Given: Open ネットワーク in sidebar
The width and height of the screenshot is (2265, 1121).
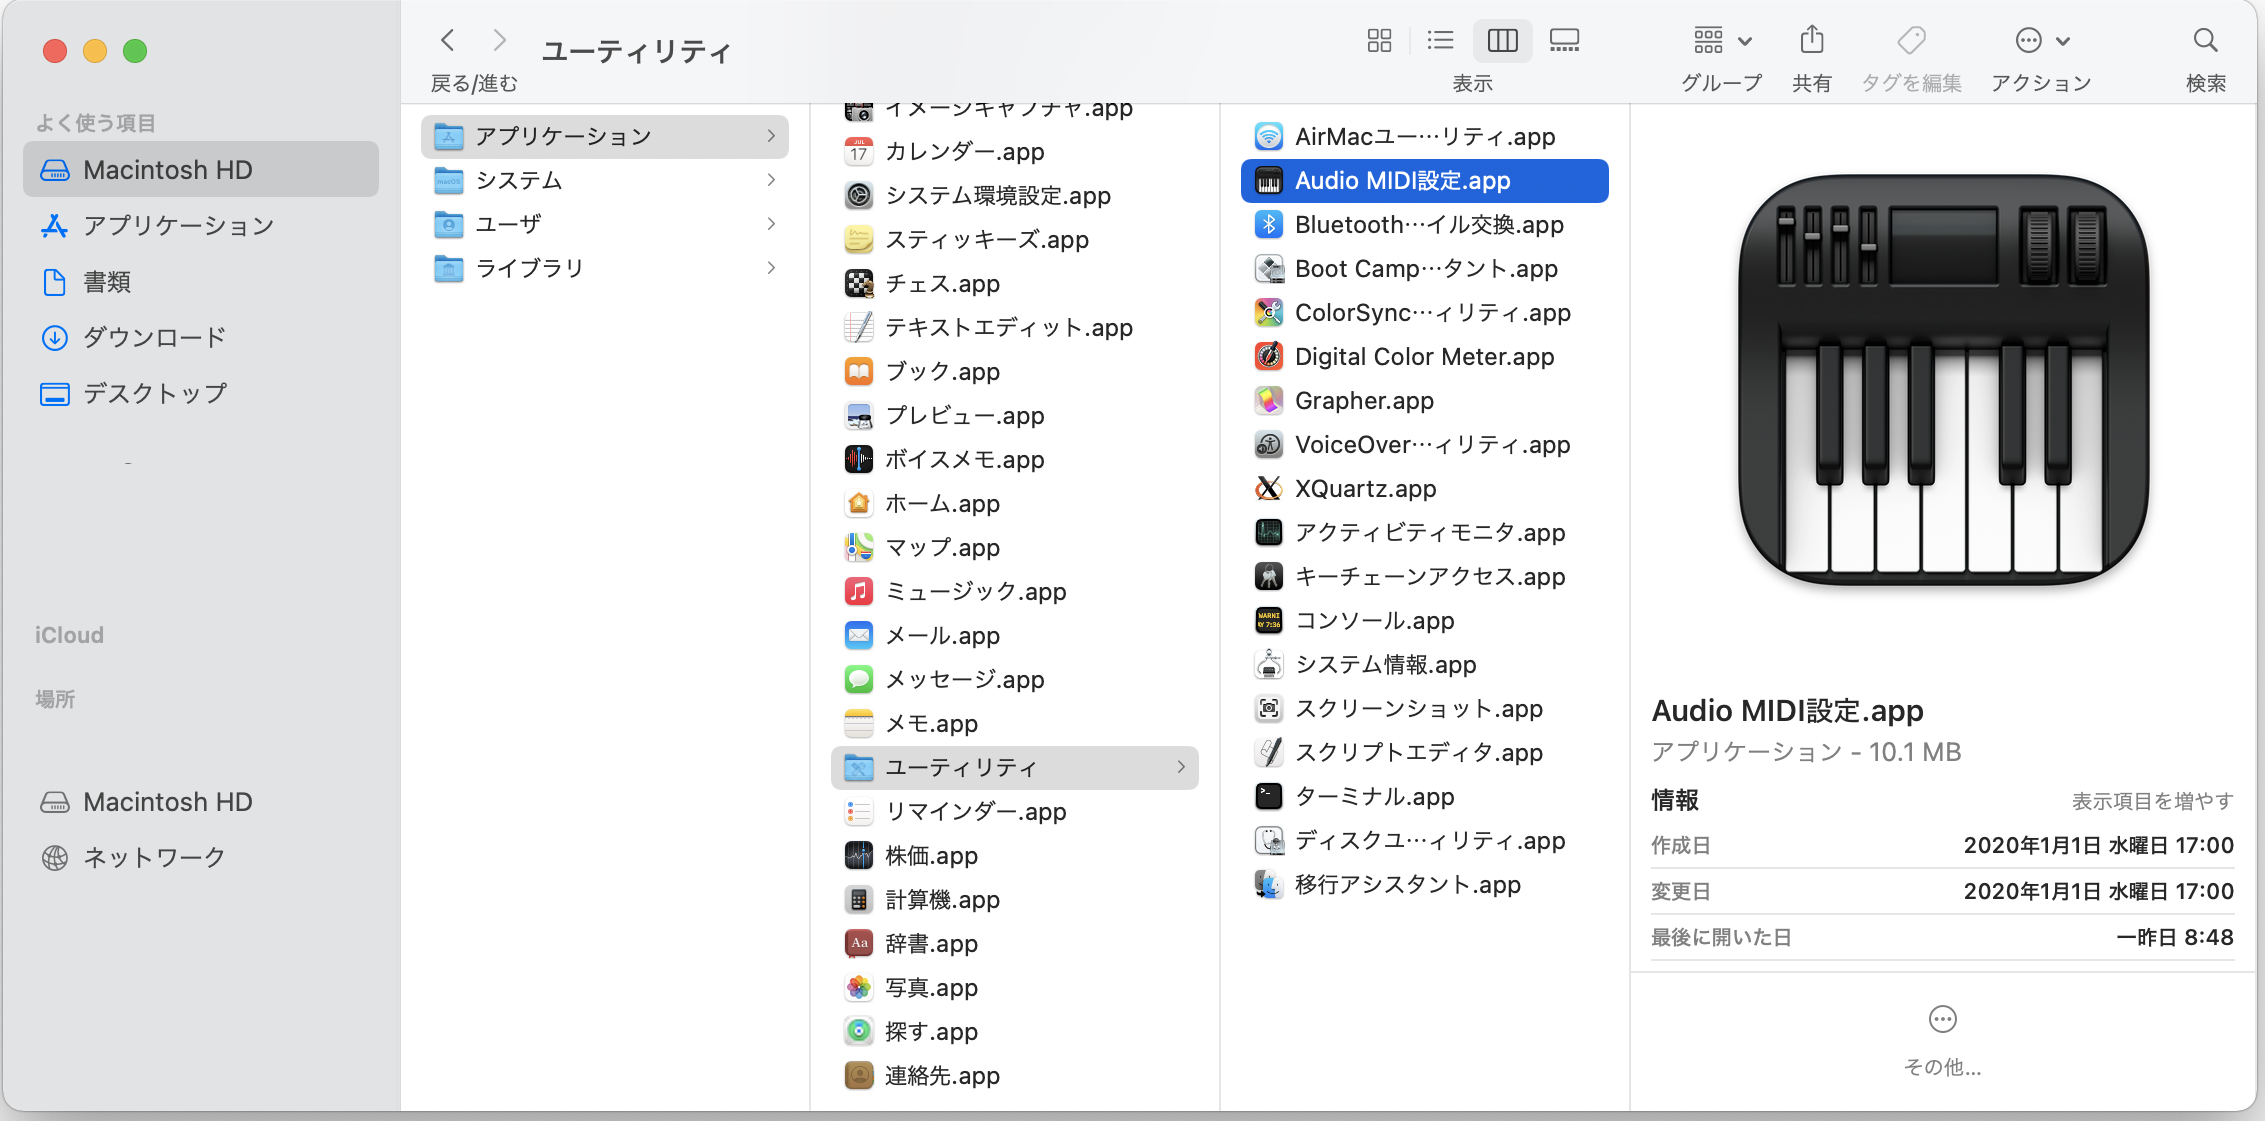Looking at the screenshot, I should [x=201, y=858].
